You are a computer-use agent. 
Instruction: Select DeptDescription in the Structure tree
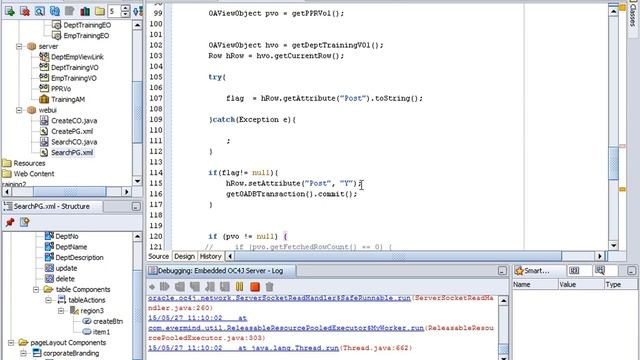[79, 258]
